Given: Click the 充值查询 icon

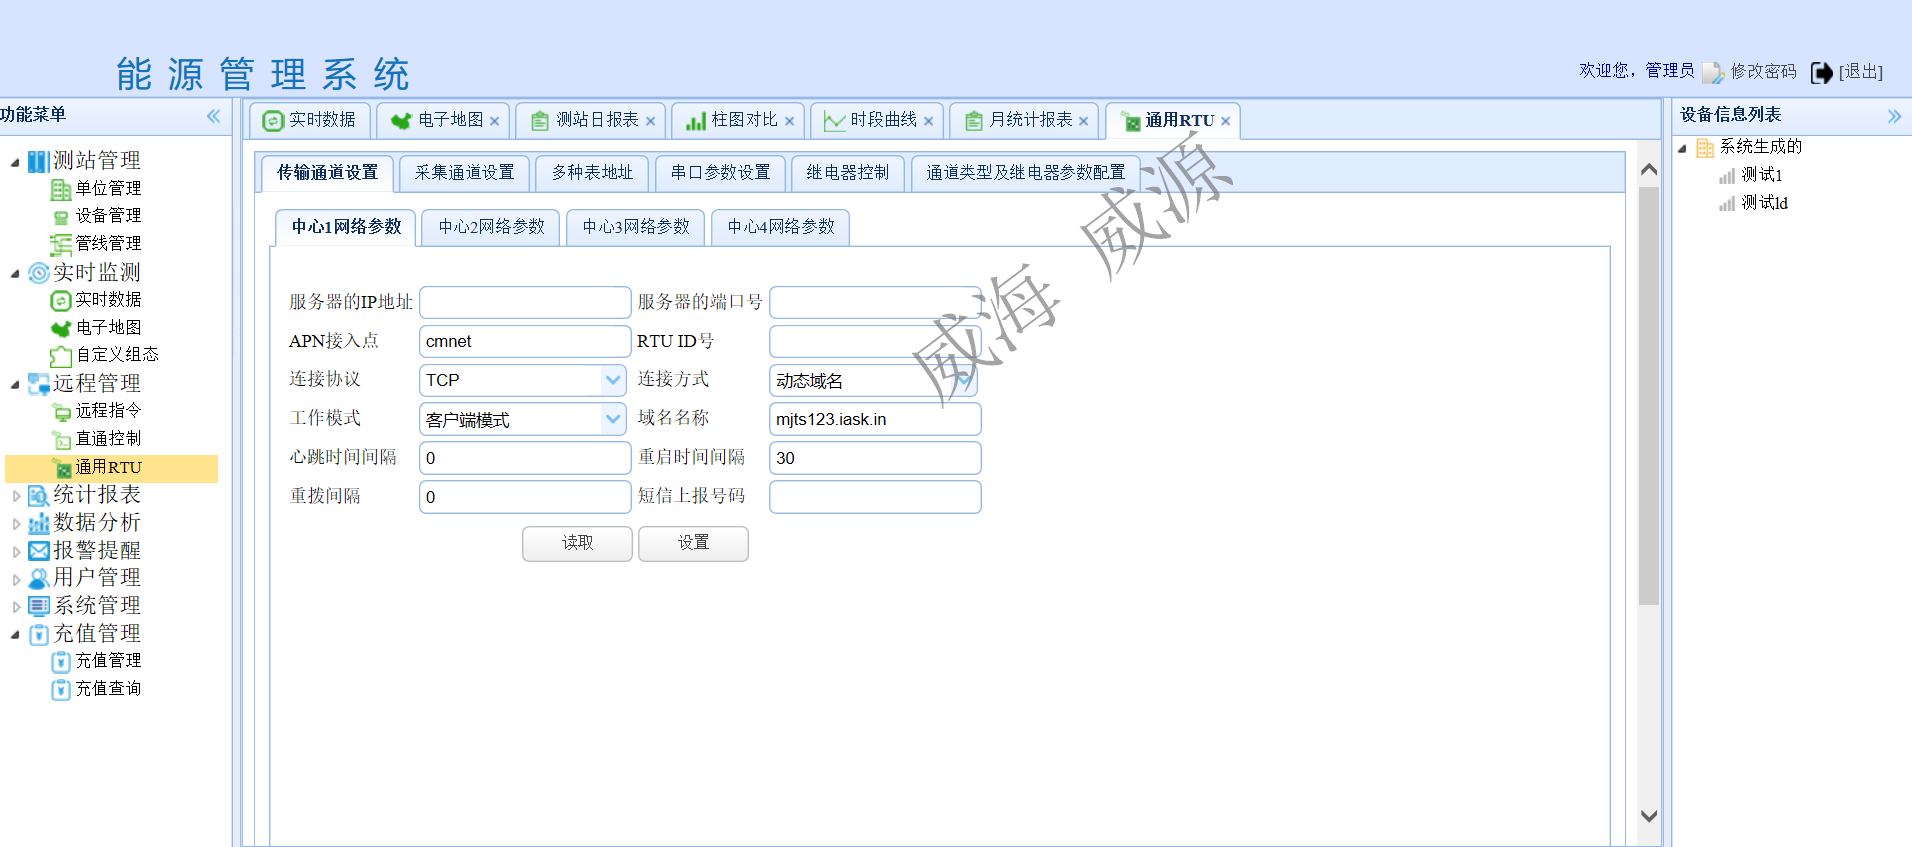Looking at the screenshot, I should coord(61,689).
